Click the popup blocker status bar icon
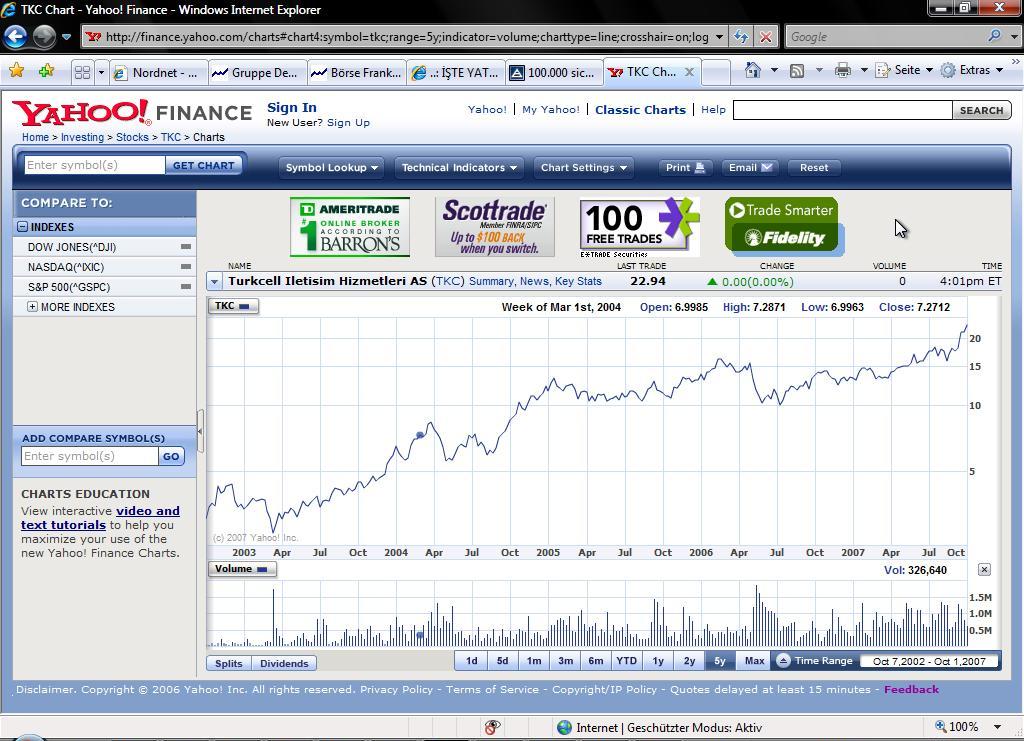 coord(493,727)
